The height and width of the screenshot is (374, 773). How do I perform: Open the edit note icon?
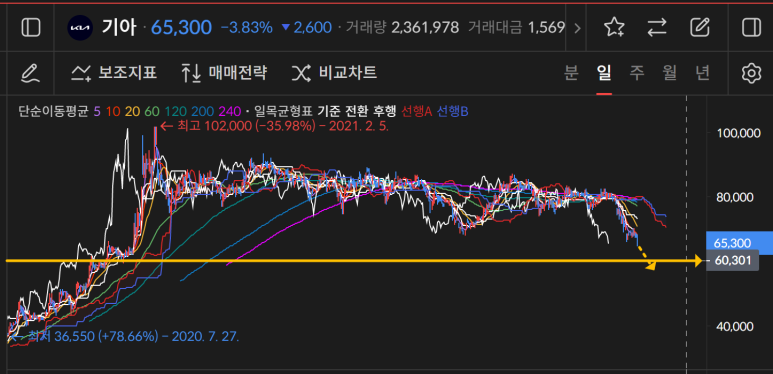700,28
